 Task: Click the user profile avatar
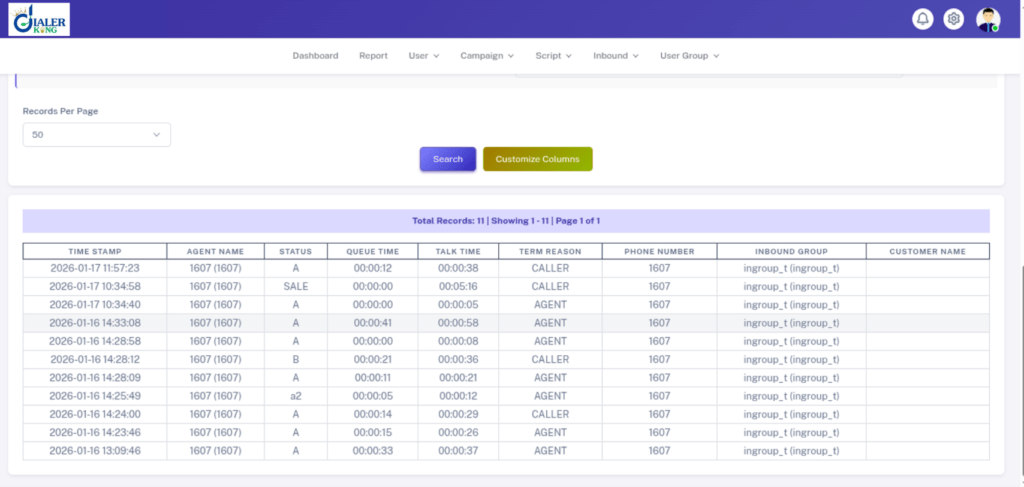[988, 20]
